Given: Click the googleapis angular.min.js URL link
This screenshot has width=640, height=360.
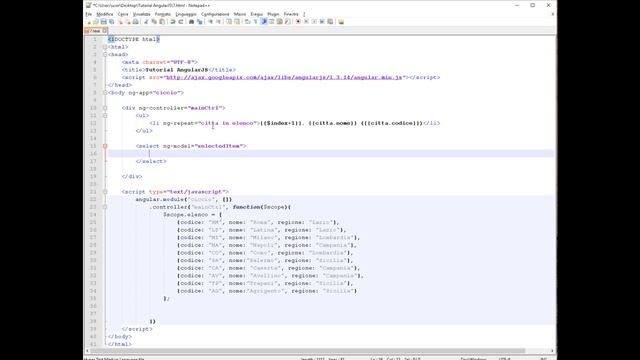Looking at the screenshot, I should [x=284, y=77].
